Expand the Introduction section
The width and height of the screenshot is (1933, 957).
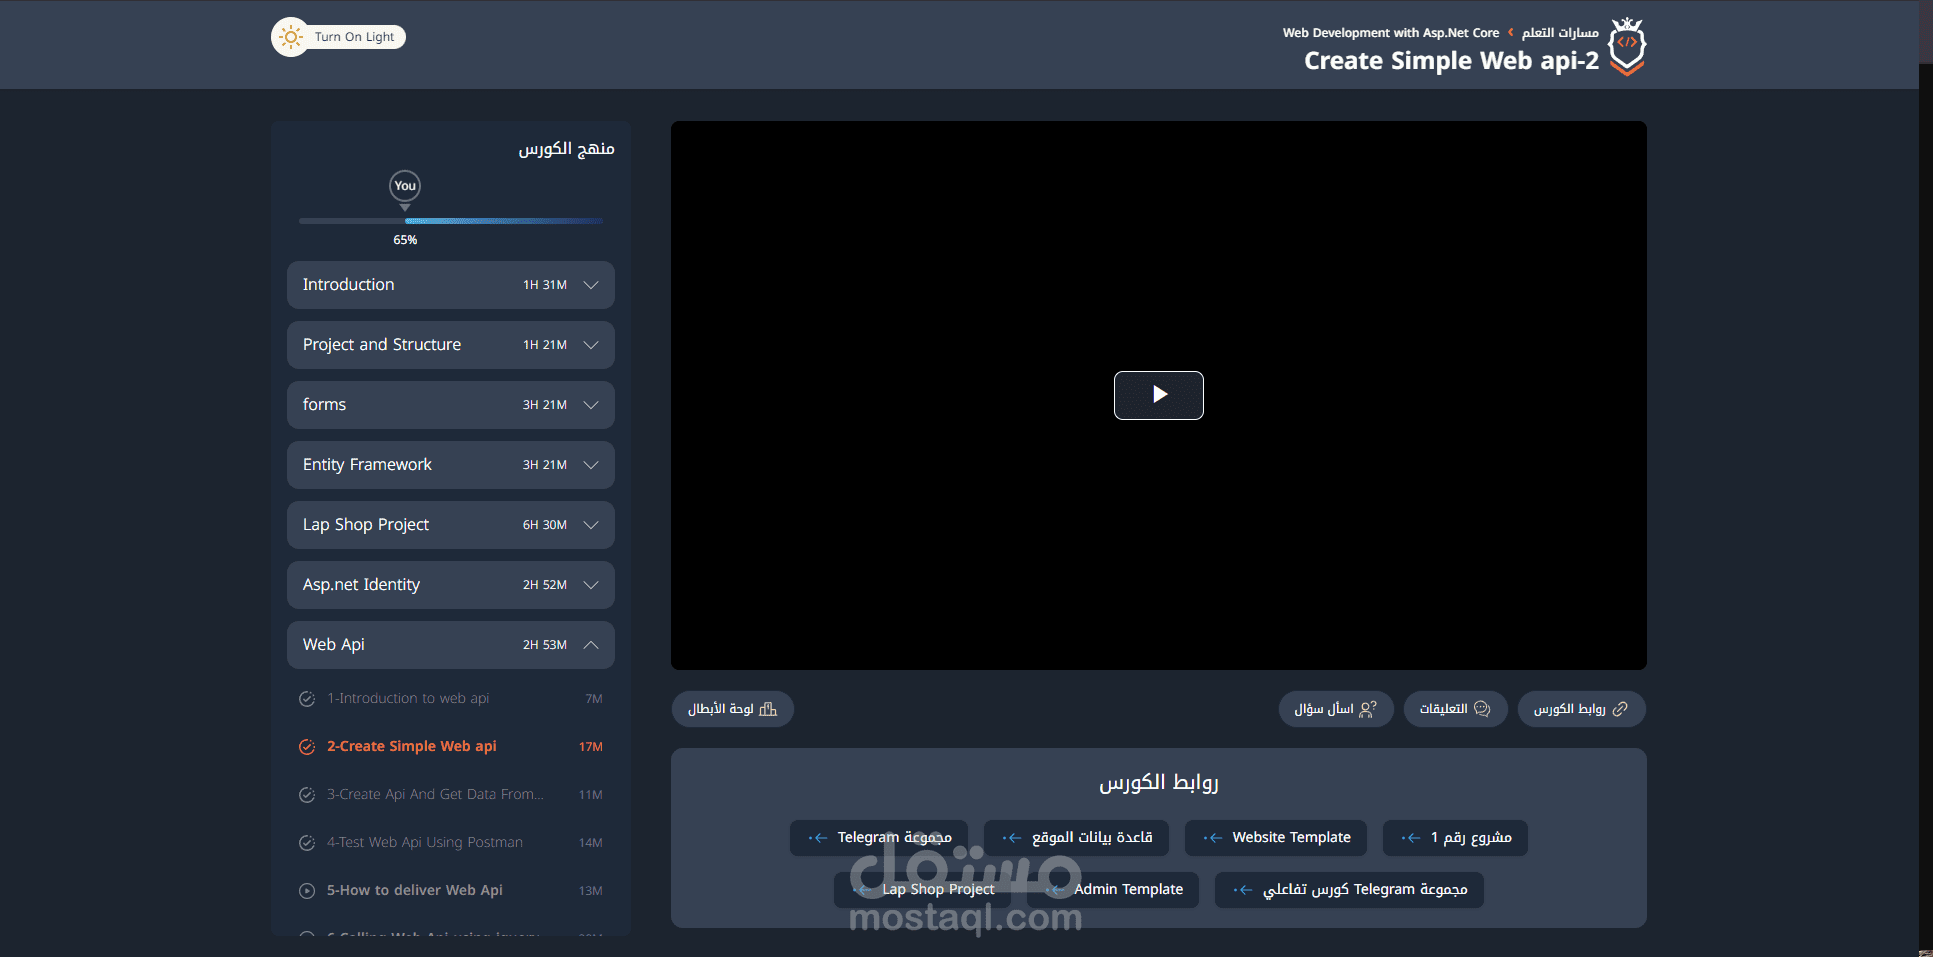(x=451, y=285)
